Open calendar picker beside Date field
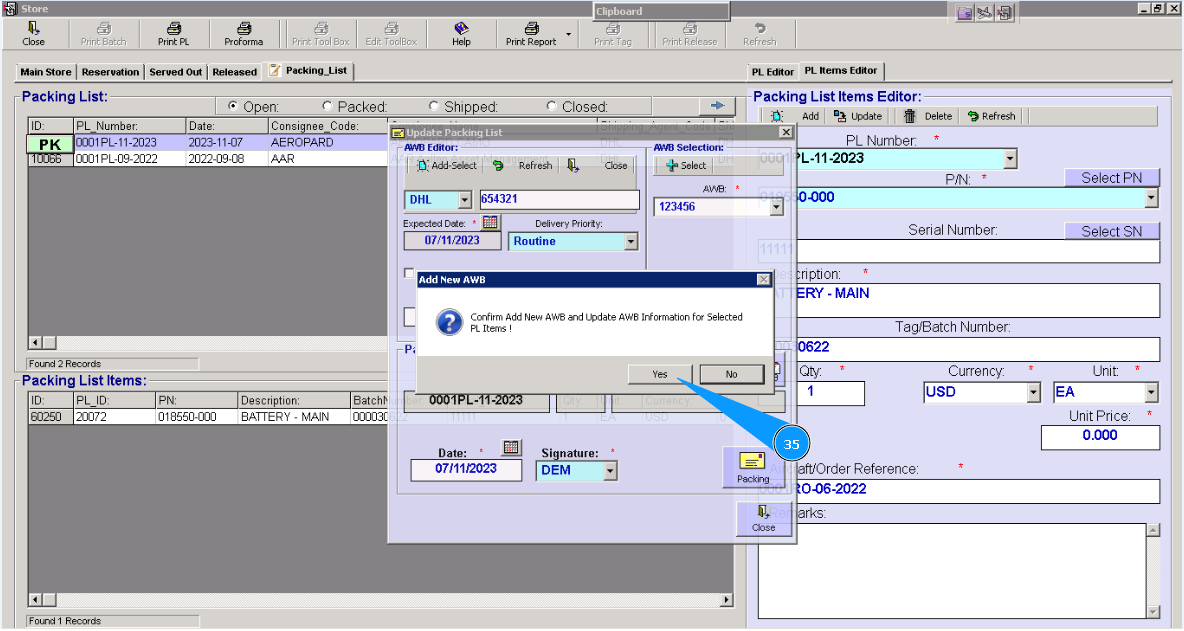1184x631 pixels. coord(511,448)
